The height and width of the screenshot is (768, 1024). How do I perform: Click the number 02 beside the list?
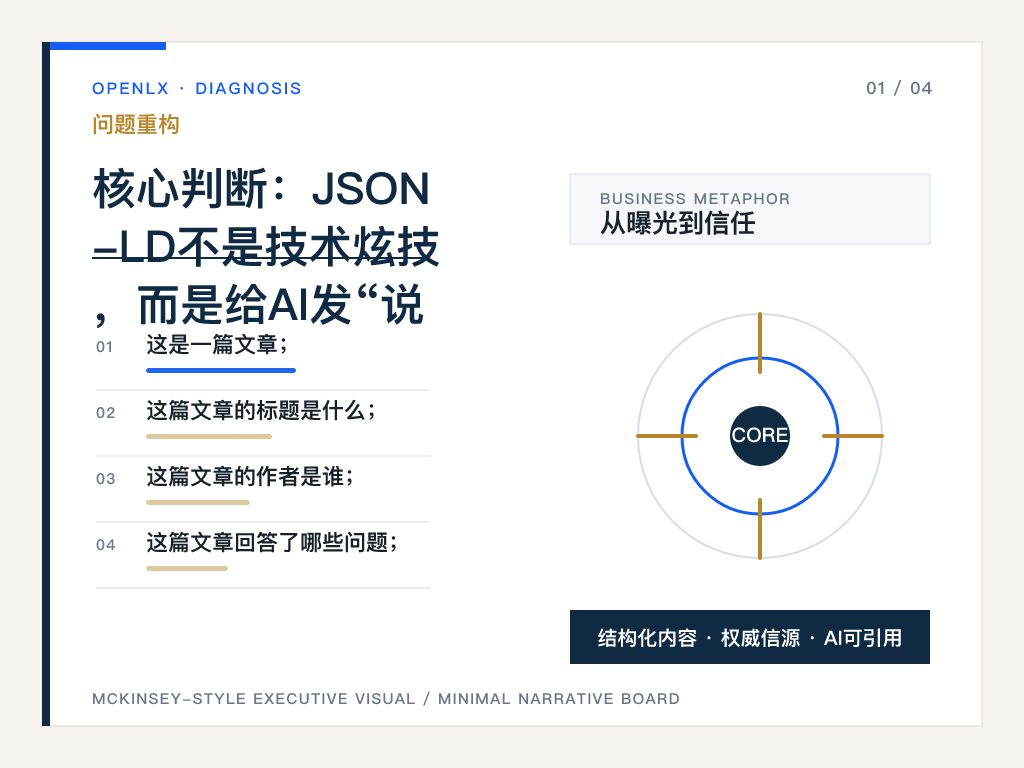[x=106, y=413]
